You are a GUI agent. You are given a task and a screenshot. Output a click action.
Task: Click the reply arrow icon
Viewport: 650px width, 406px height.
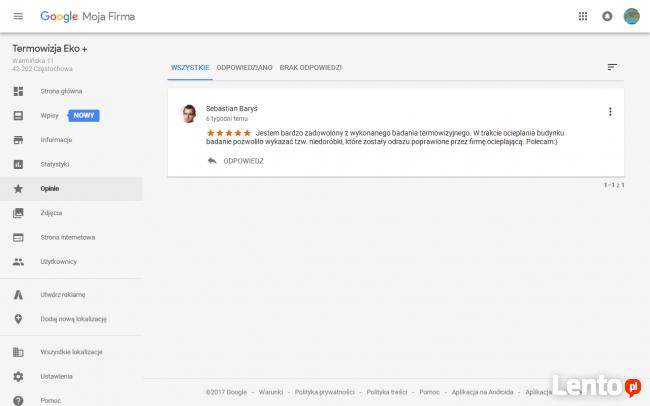click(212, 160)
